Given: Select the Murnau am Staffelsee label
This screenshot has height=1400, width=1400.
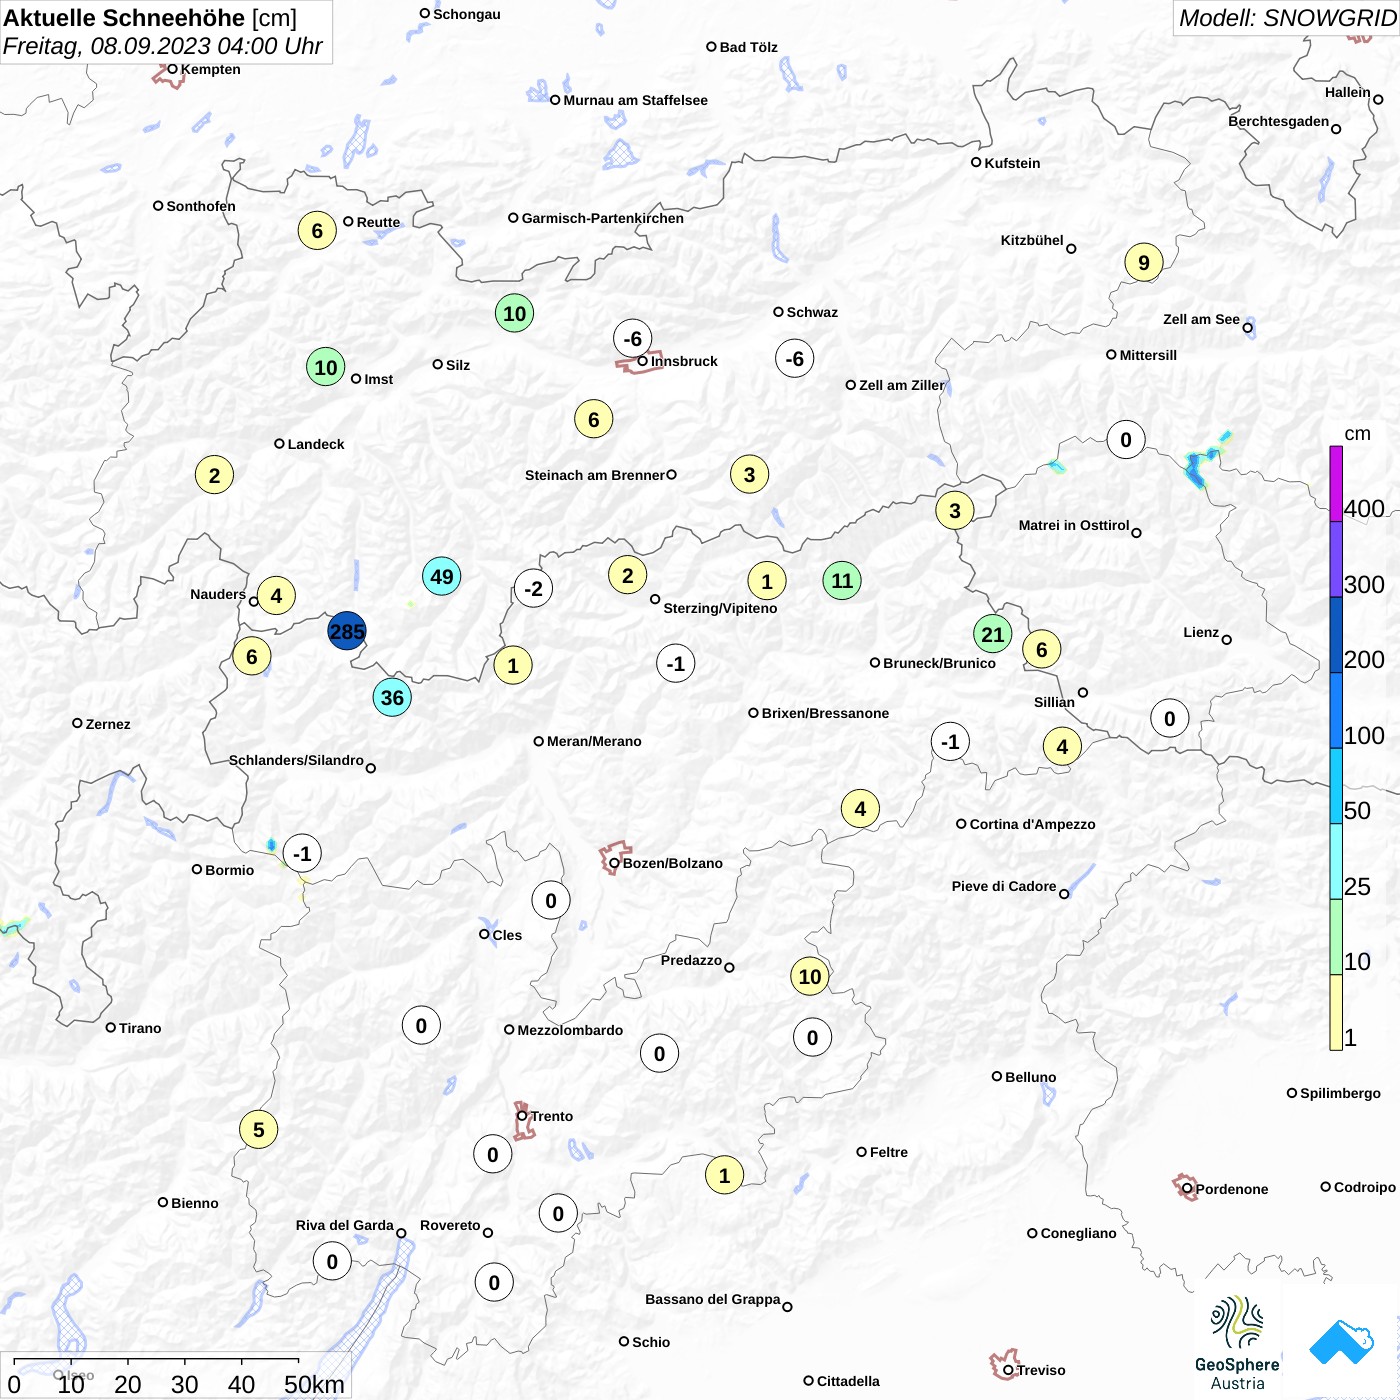Looking at the screenshot, I should pyautogui.click(x=635, y=100).
